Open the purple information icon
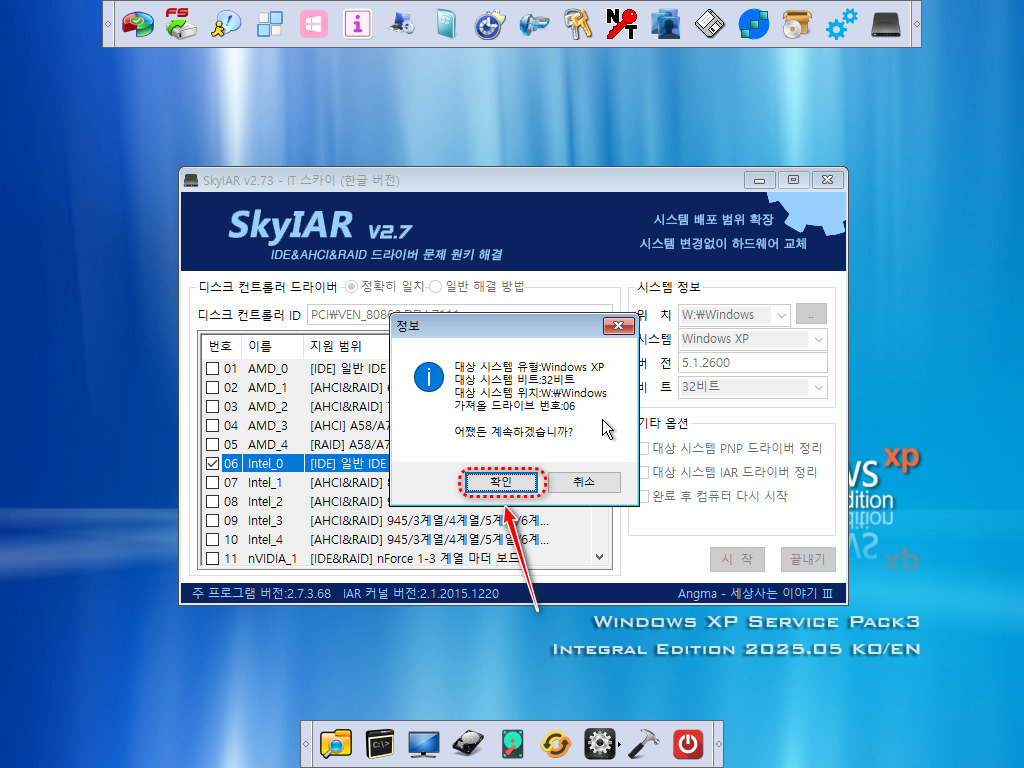Screen dimensions: 1024x768 tap(357, 24)
